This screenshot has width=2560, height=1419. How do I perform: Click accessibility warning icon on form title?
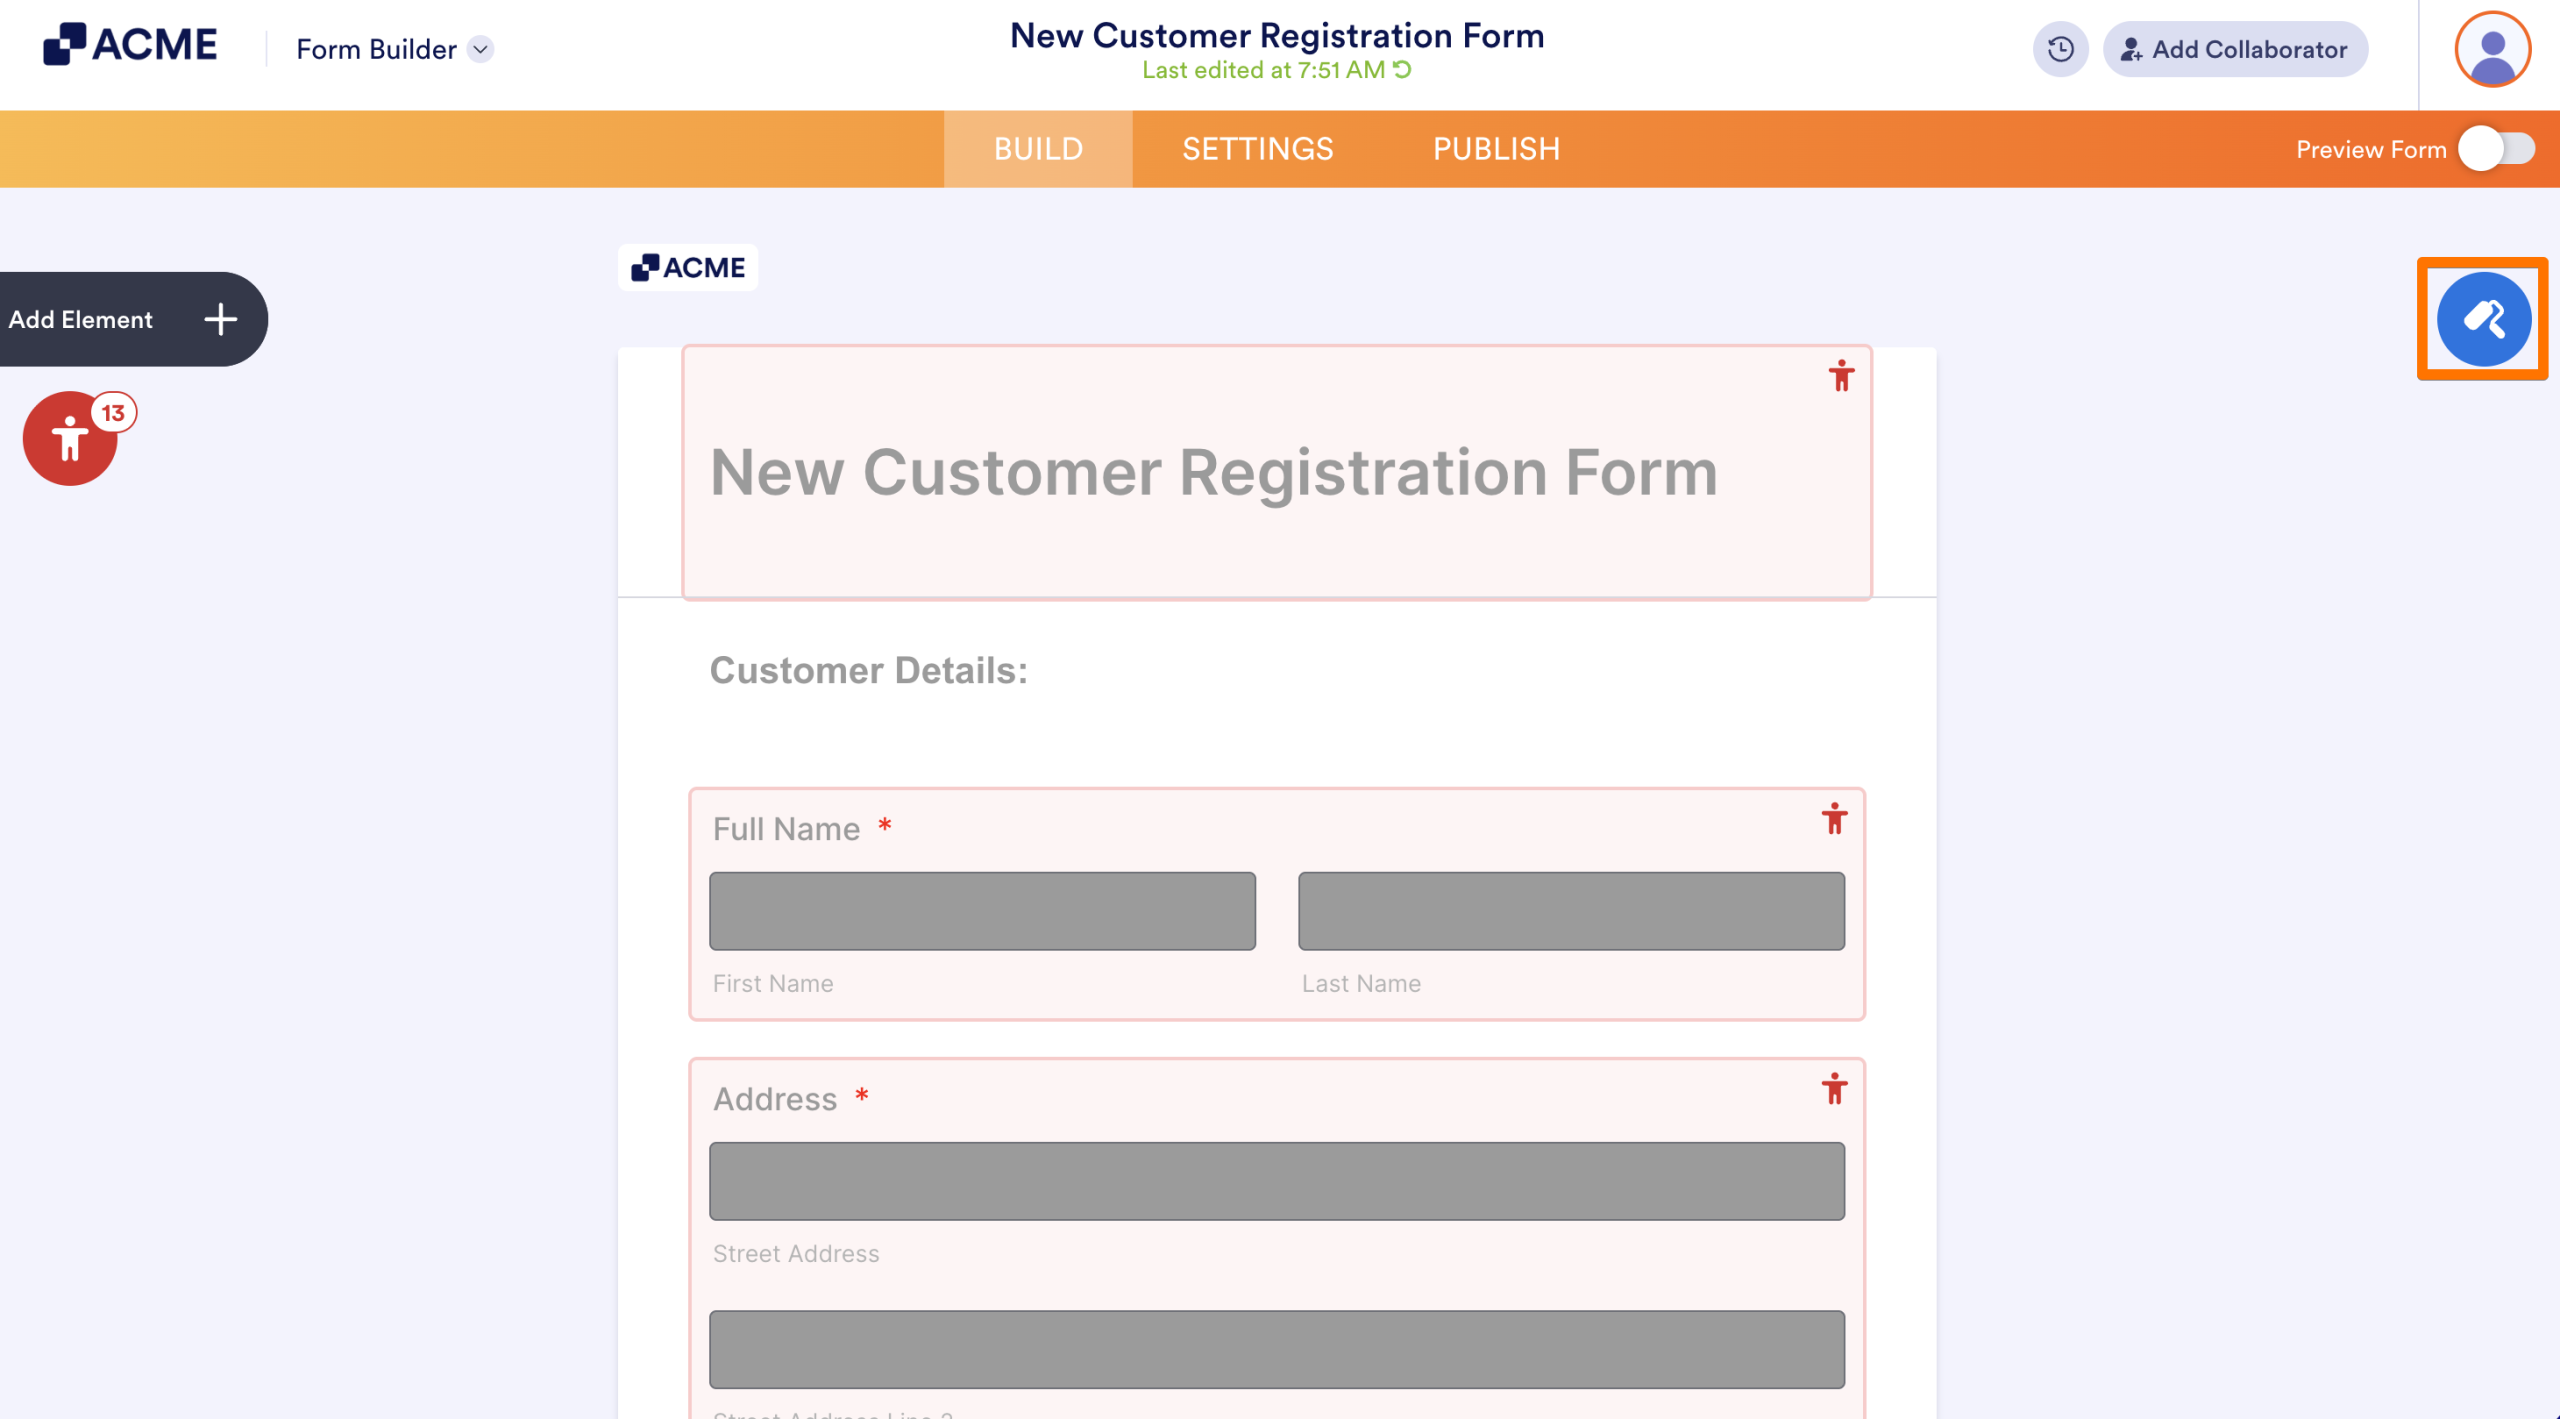(1841, 376)
